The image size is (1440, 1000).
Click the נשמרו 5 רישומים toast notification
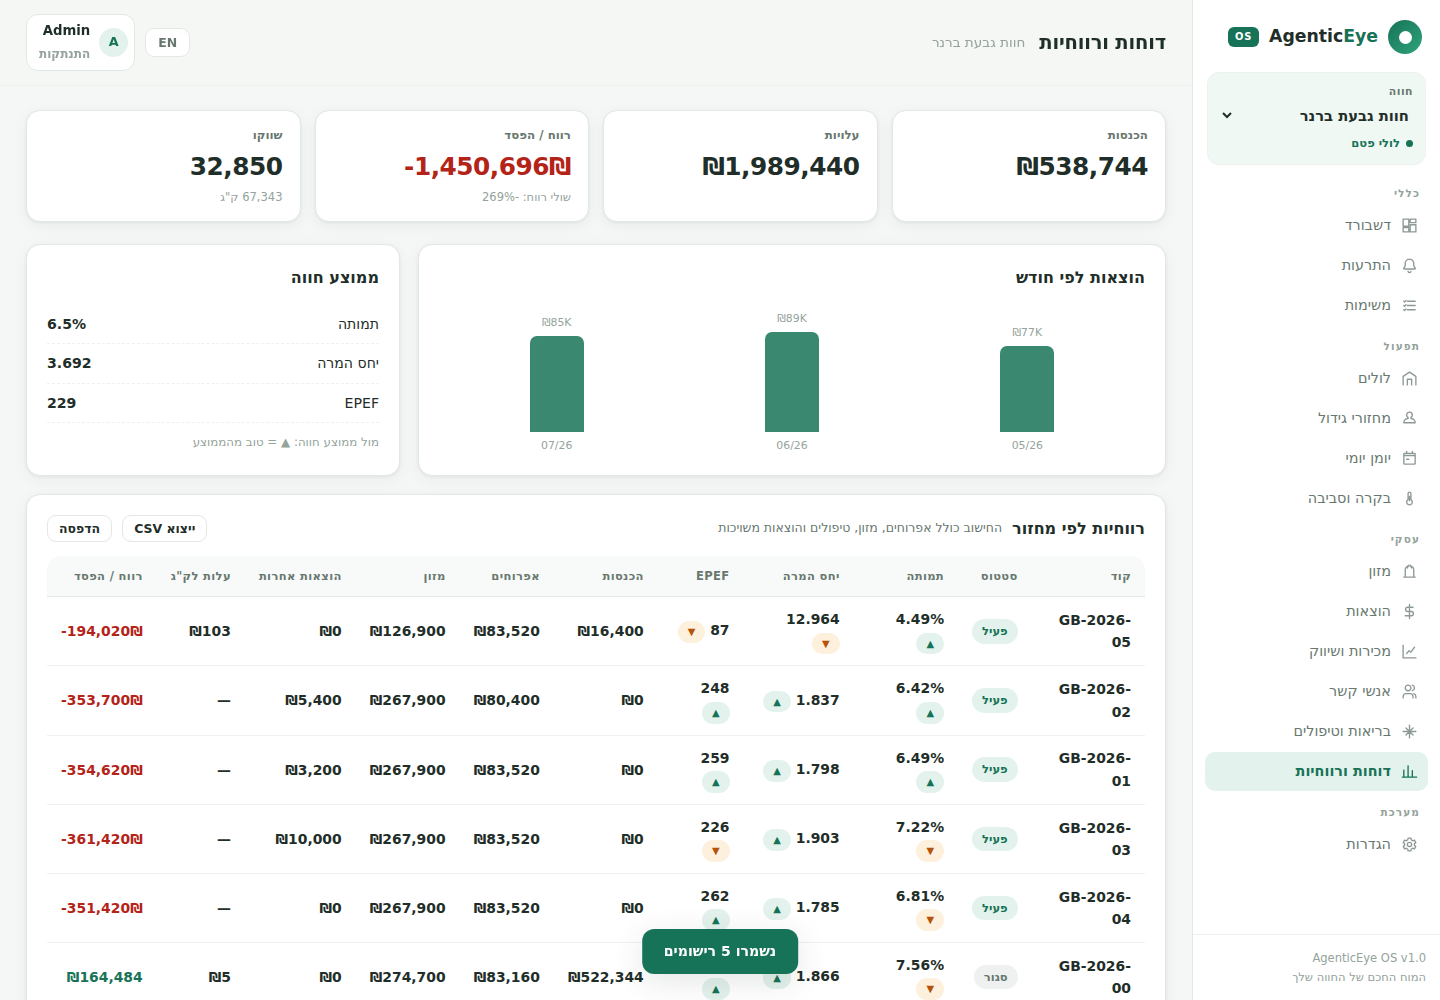tap(720, 951)
